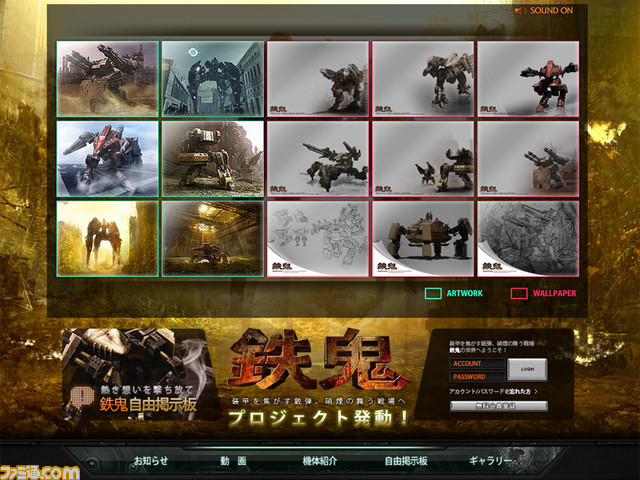Select the wallpaper showing two mechs
This screenshot has height=480, width=640.
point(423,159)
